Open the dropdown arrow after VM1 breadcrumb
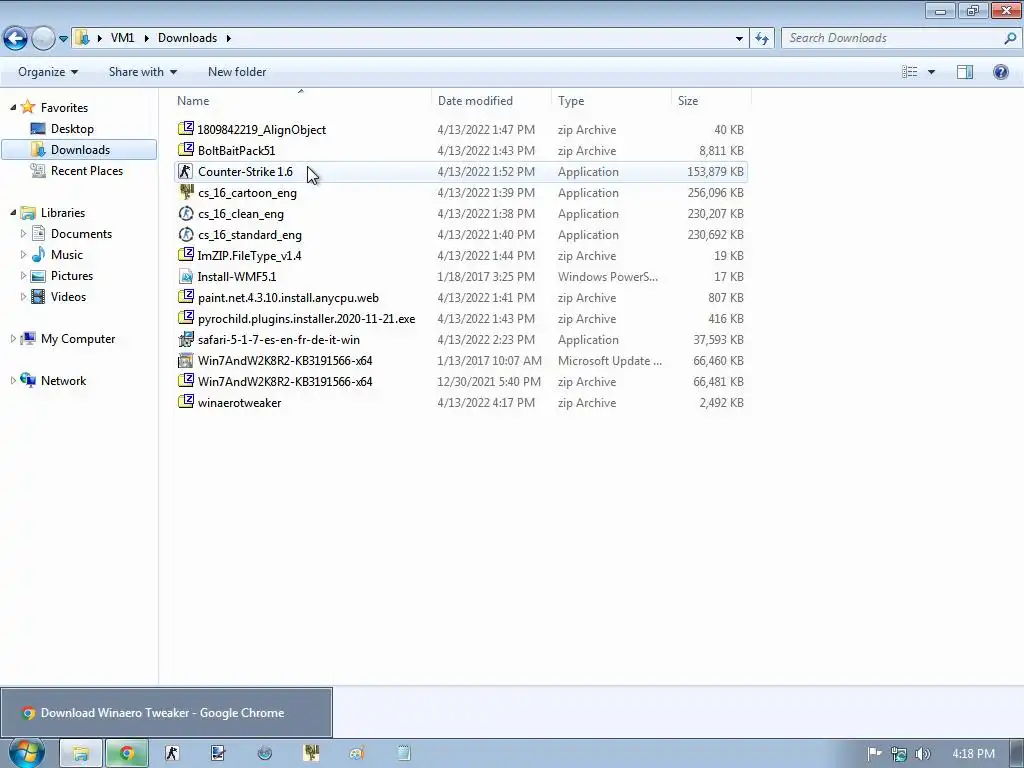Image resolution: width=1024 pixels, height=768 pixels. [145, 38]
